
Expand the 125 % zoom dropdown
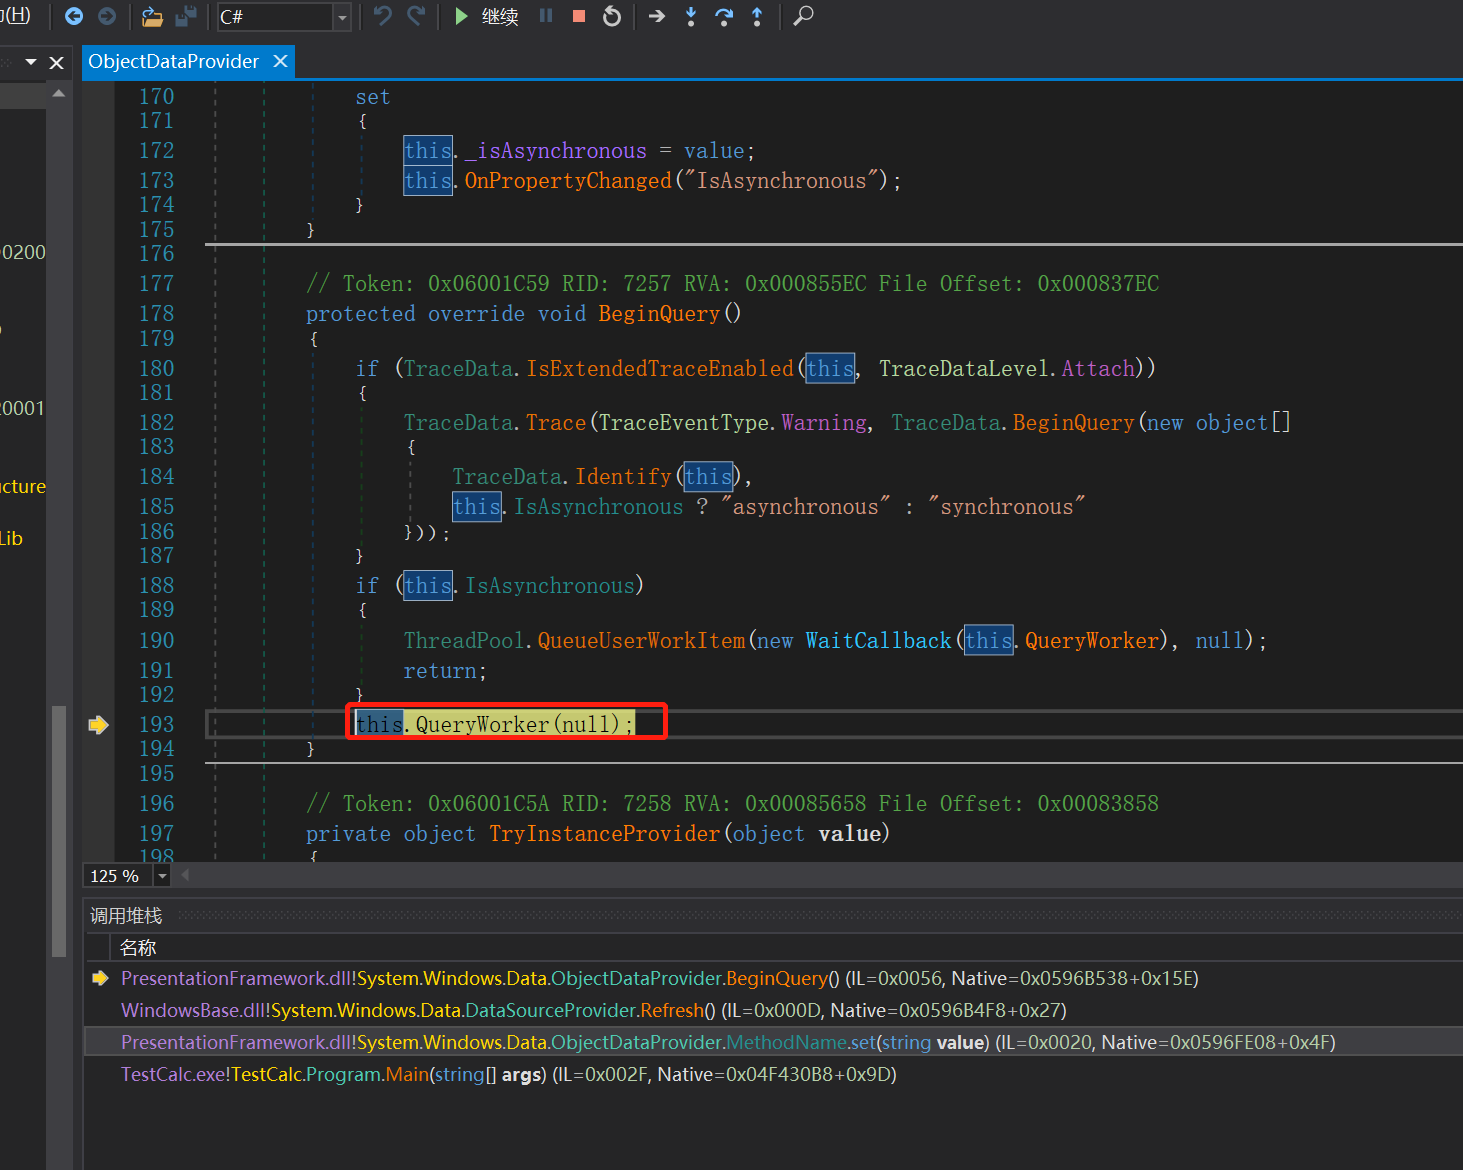click(162, 876)
